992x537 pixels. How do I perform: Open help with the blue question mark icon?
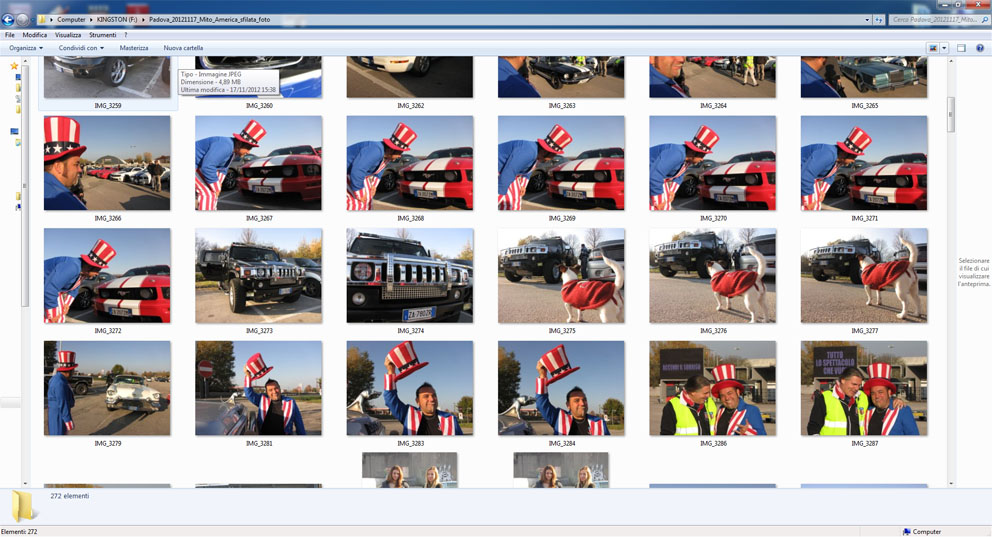coord(980,48)
